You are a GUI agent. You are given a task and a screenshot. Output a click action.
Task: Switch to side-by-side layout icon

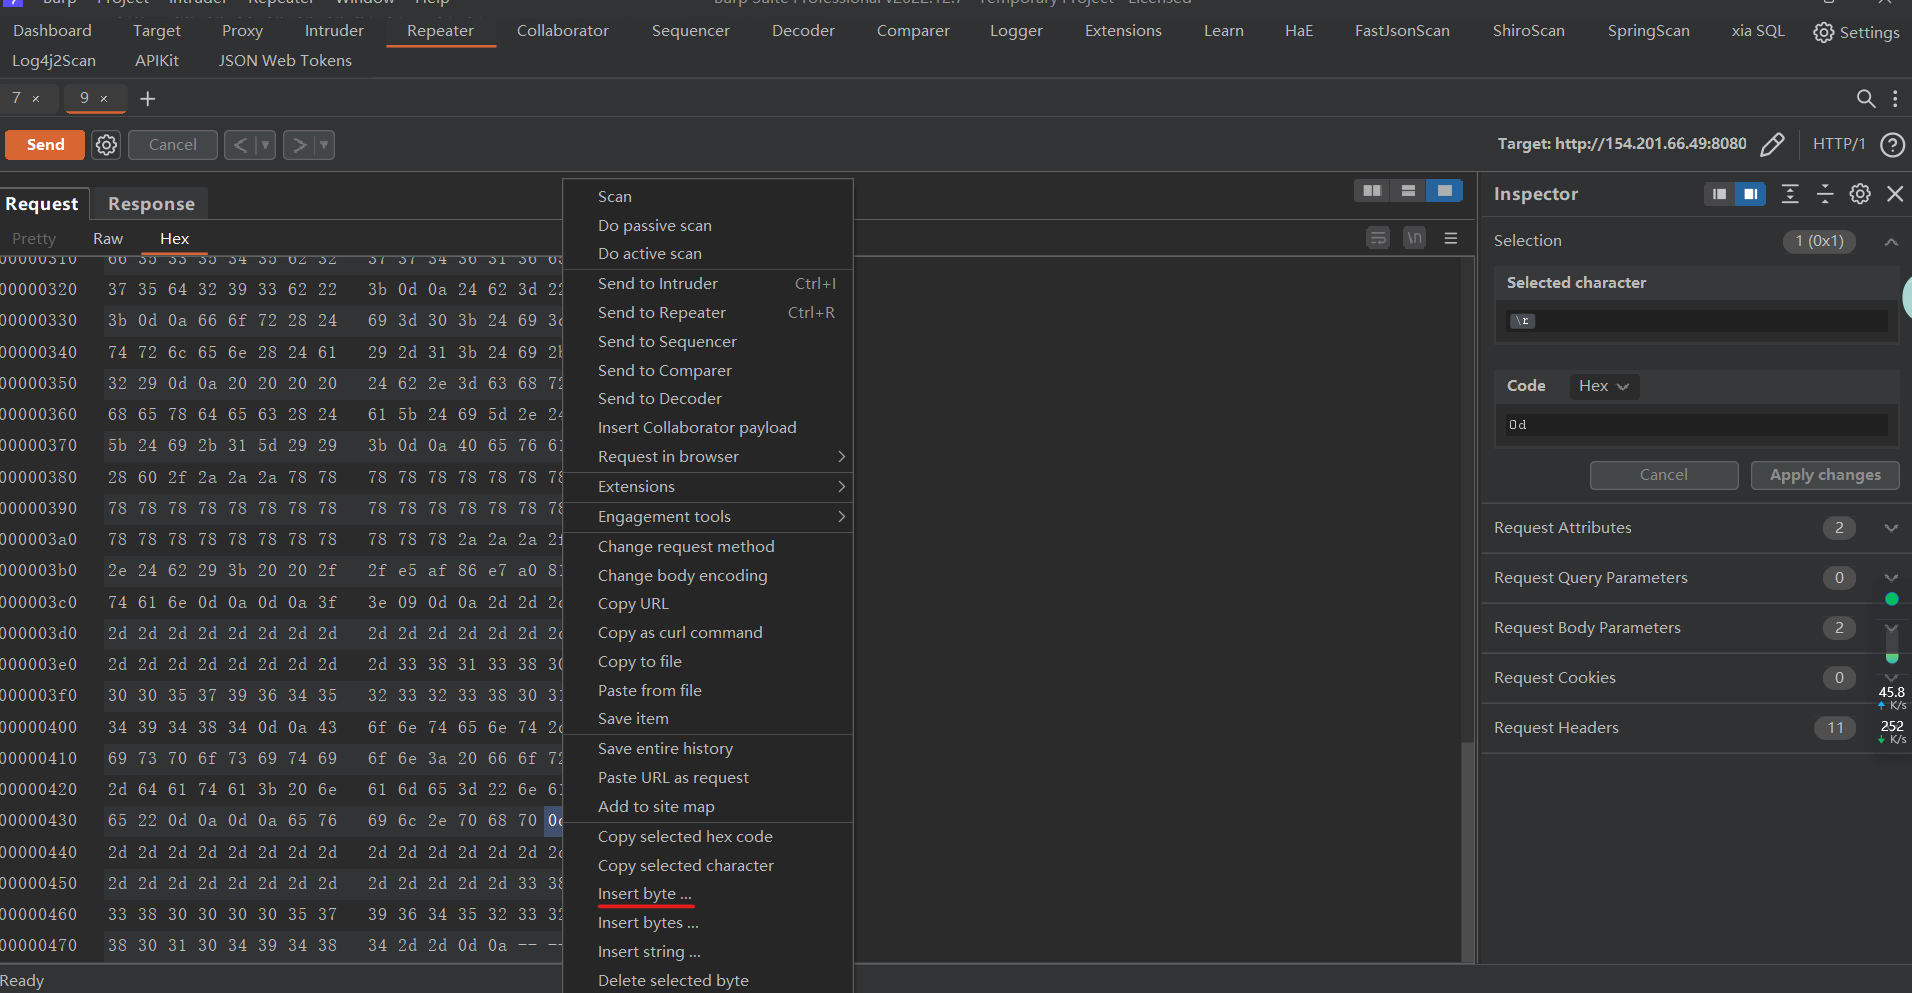click(1371, 190)
